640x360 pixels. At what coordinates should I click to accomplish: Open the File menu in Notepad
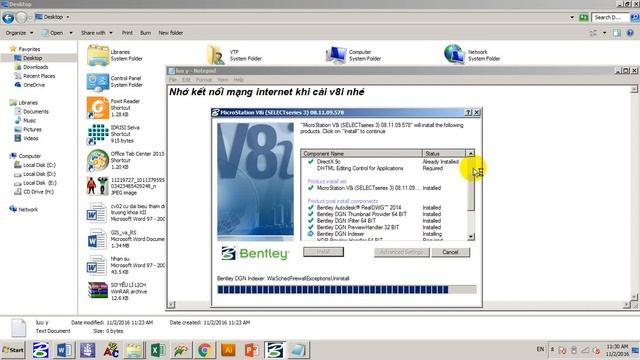[173, 80]
